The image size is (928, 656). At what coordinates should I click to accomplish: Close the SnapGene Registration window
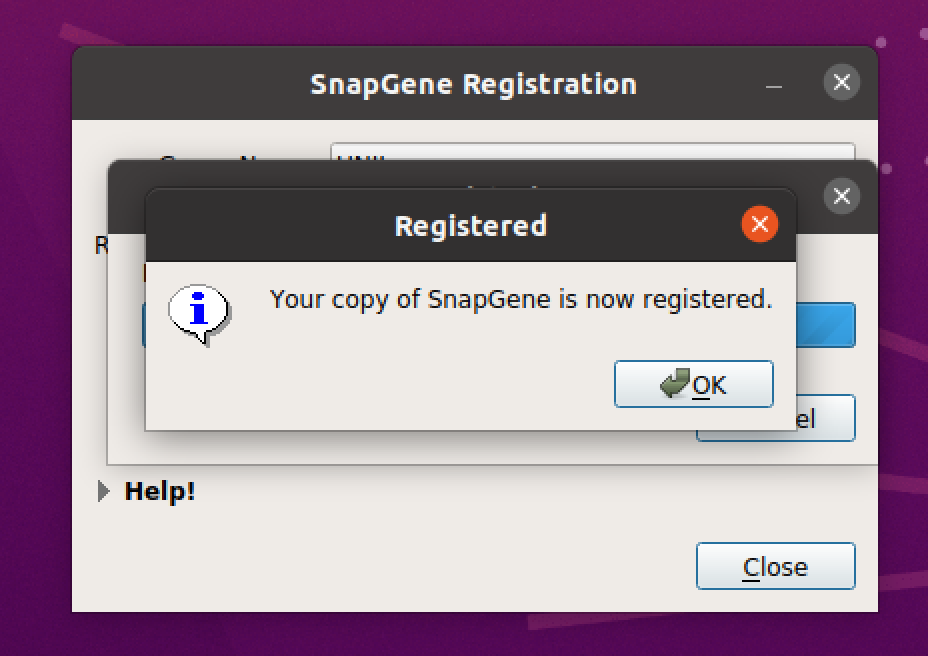pyautogui.click(x=841, y=83)
